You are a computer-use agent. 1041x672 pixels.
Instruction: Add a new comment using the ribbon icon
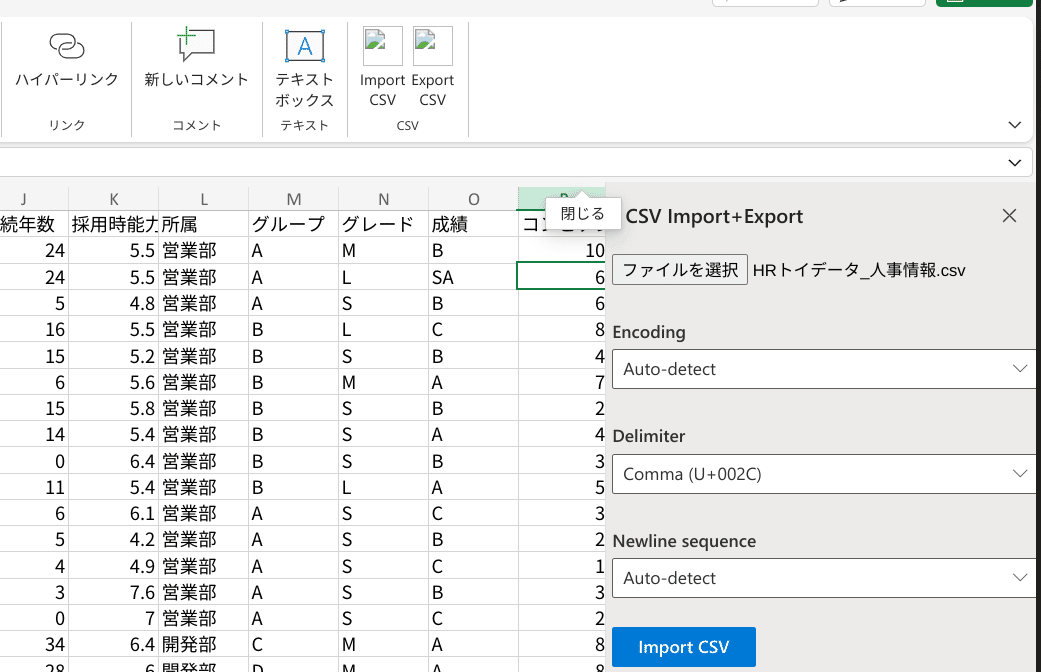(195, 60)
